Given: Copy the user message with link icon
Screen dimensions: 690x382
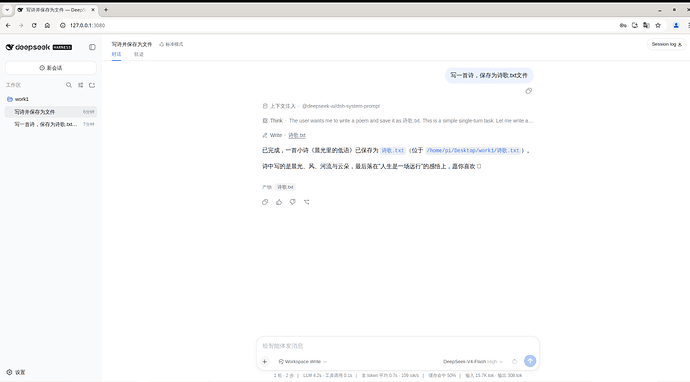Looking at the screenshot, I should pos(529,91).
